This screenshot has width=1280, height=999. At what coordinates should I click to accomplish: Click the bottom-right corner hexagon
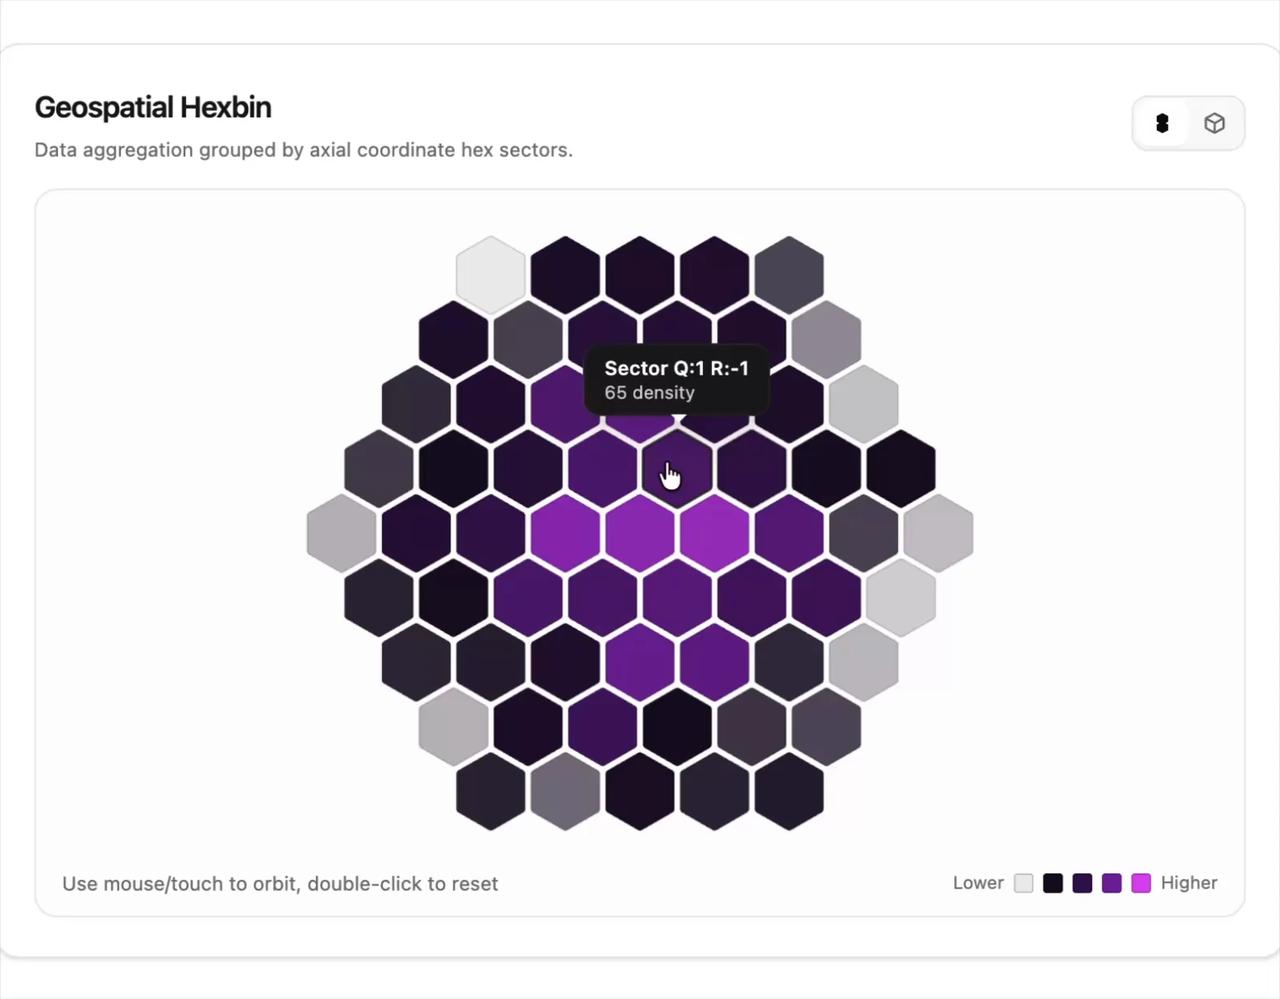(x=789, y=791)
